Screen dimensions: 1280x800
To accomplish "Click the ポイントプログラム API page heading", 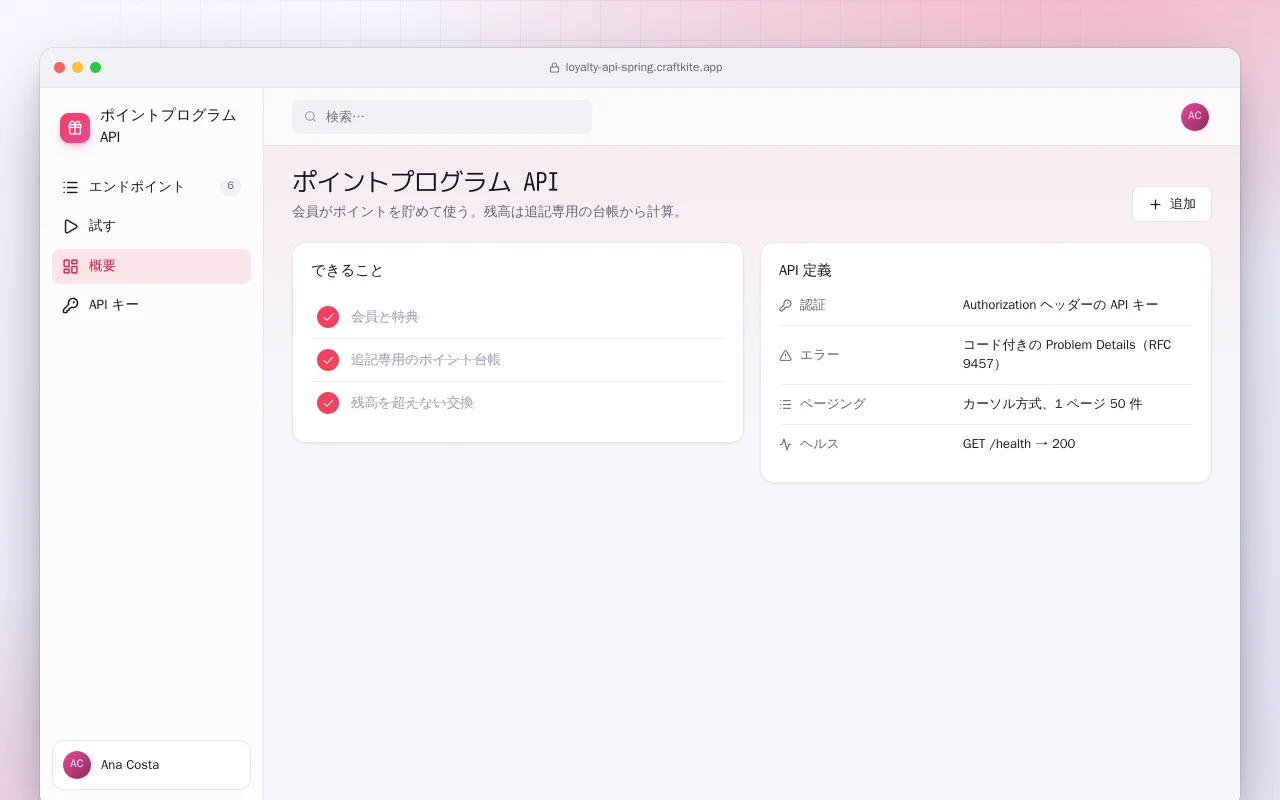I will coord(425,182).
